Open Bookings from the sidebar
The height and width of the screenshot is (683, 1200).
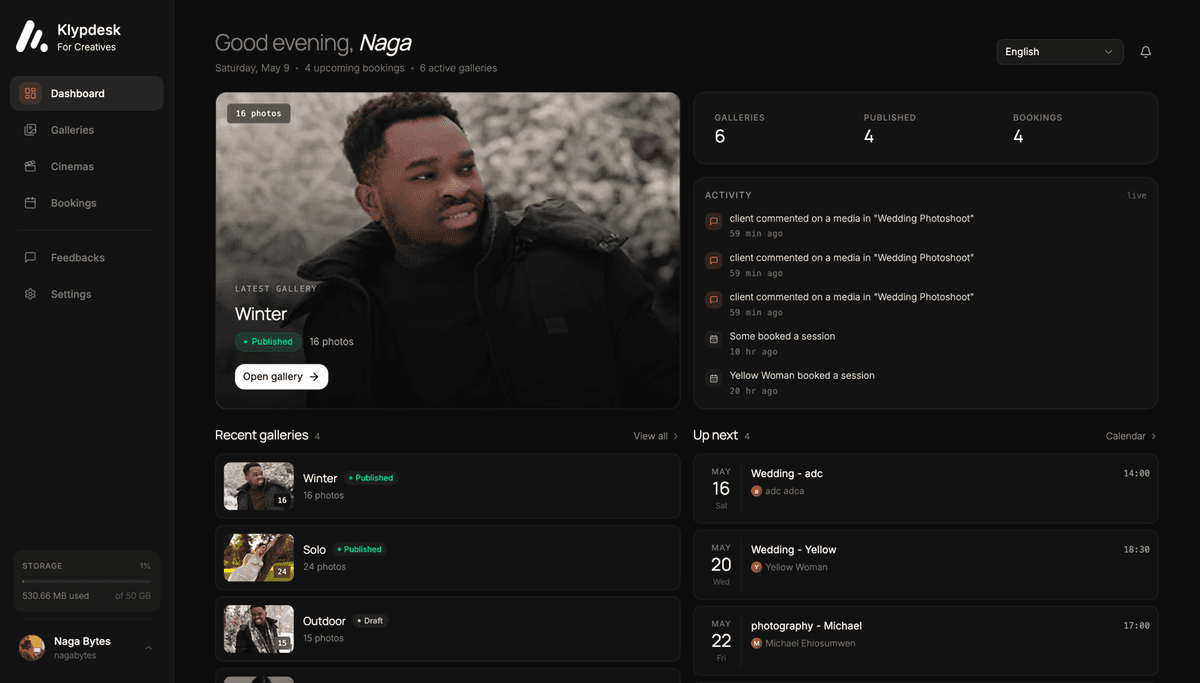point(87,203)
